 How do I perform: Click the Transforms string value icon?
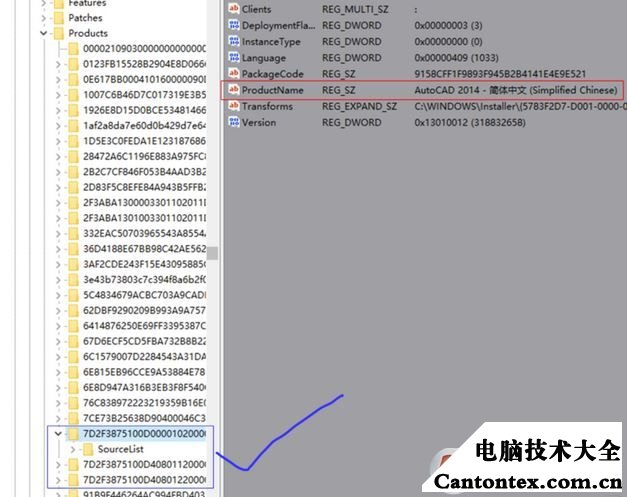[234, 106]
